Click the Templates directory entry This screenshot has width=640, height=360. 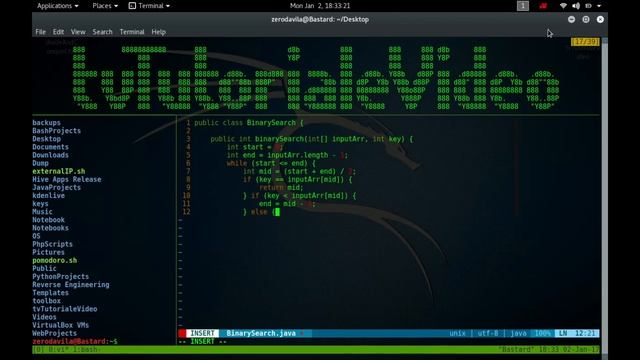pyautogui.click(x=50, y=293)
